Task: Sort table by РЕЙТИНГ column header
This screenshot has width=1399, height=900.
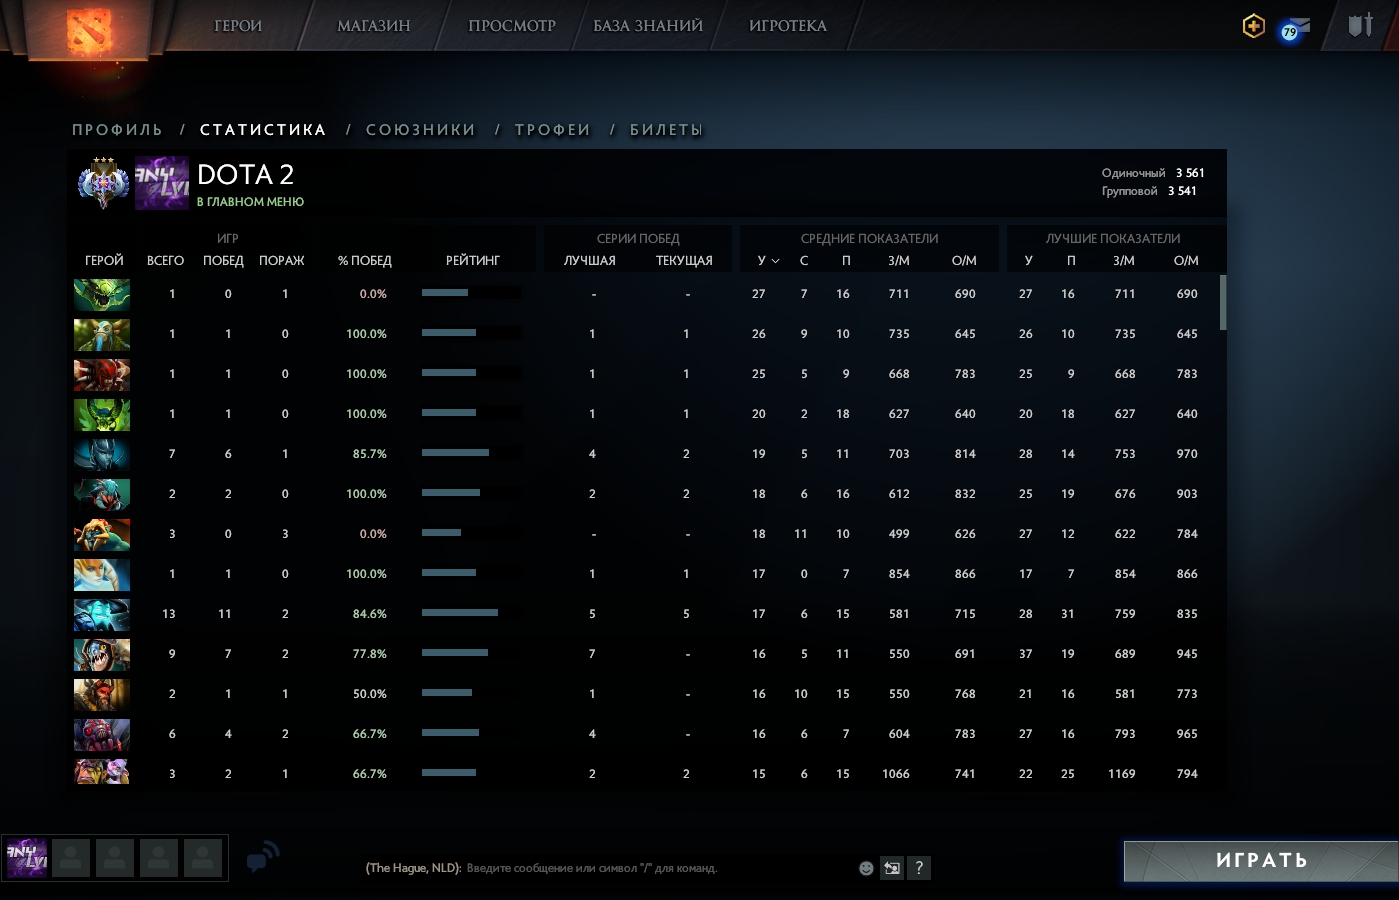Action: click(473, 261)
